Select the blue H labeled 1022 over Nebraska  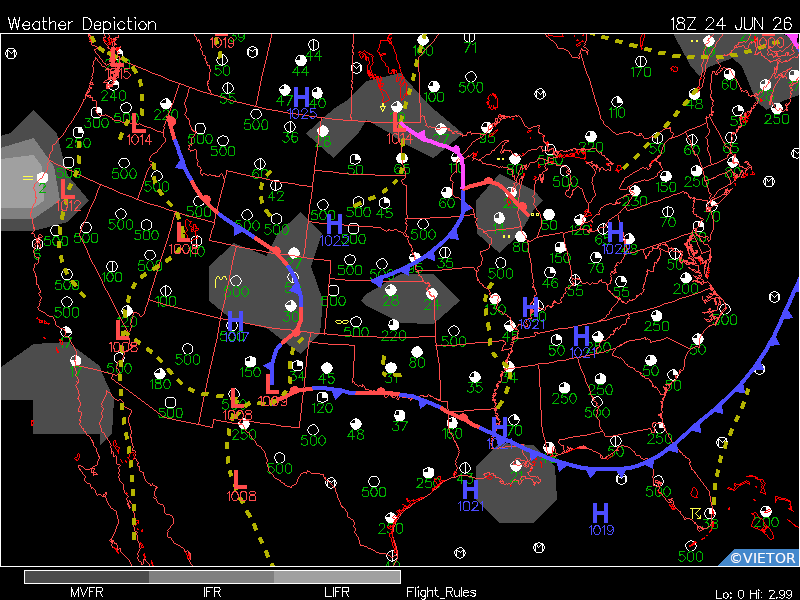pos(334,223)
